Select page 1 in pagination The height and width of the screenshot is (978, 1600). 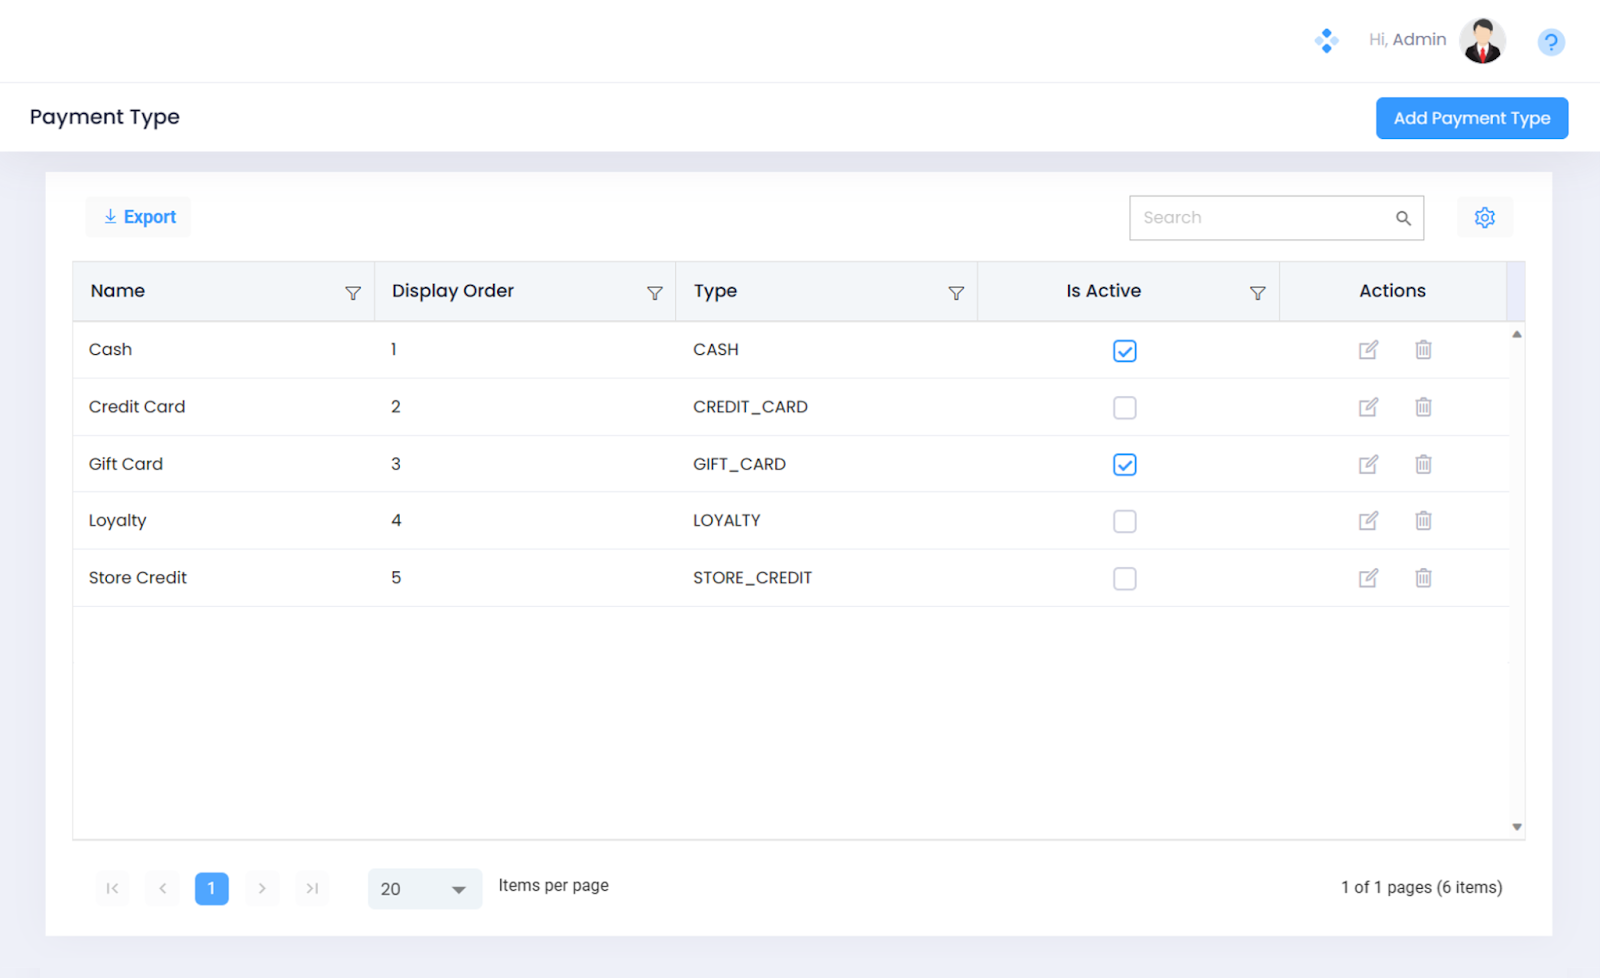click(211, 889)
